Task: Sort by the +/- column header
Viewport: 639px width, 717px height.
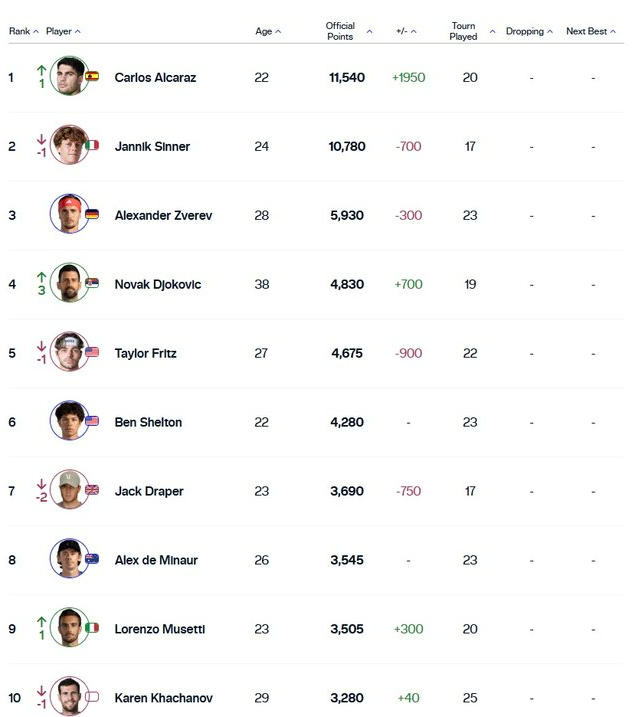Action: [x=406, y=31]
